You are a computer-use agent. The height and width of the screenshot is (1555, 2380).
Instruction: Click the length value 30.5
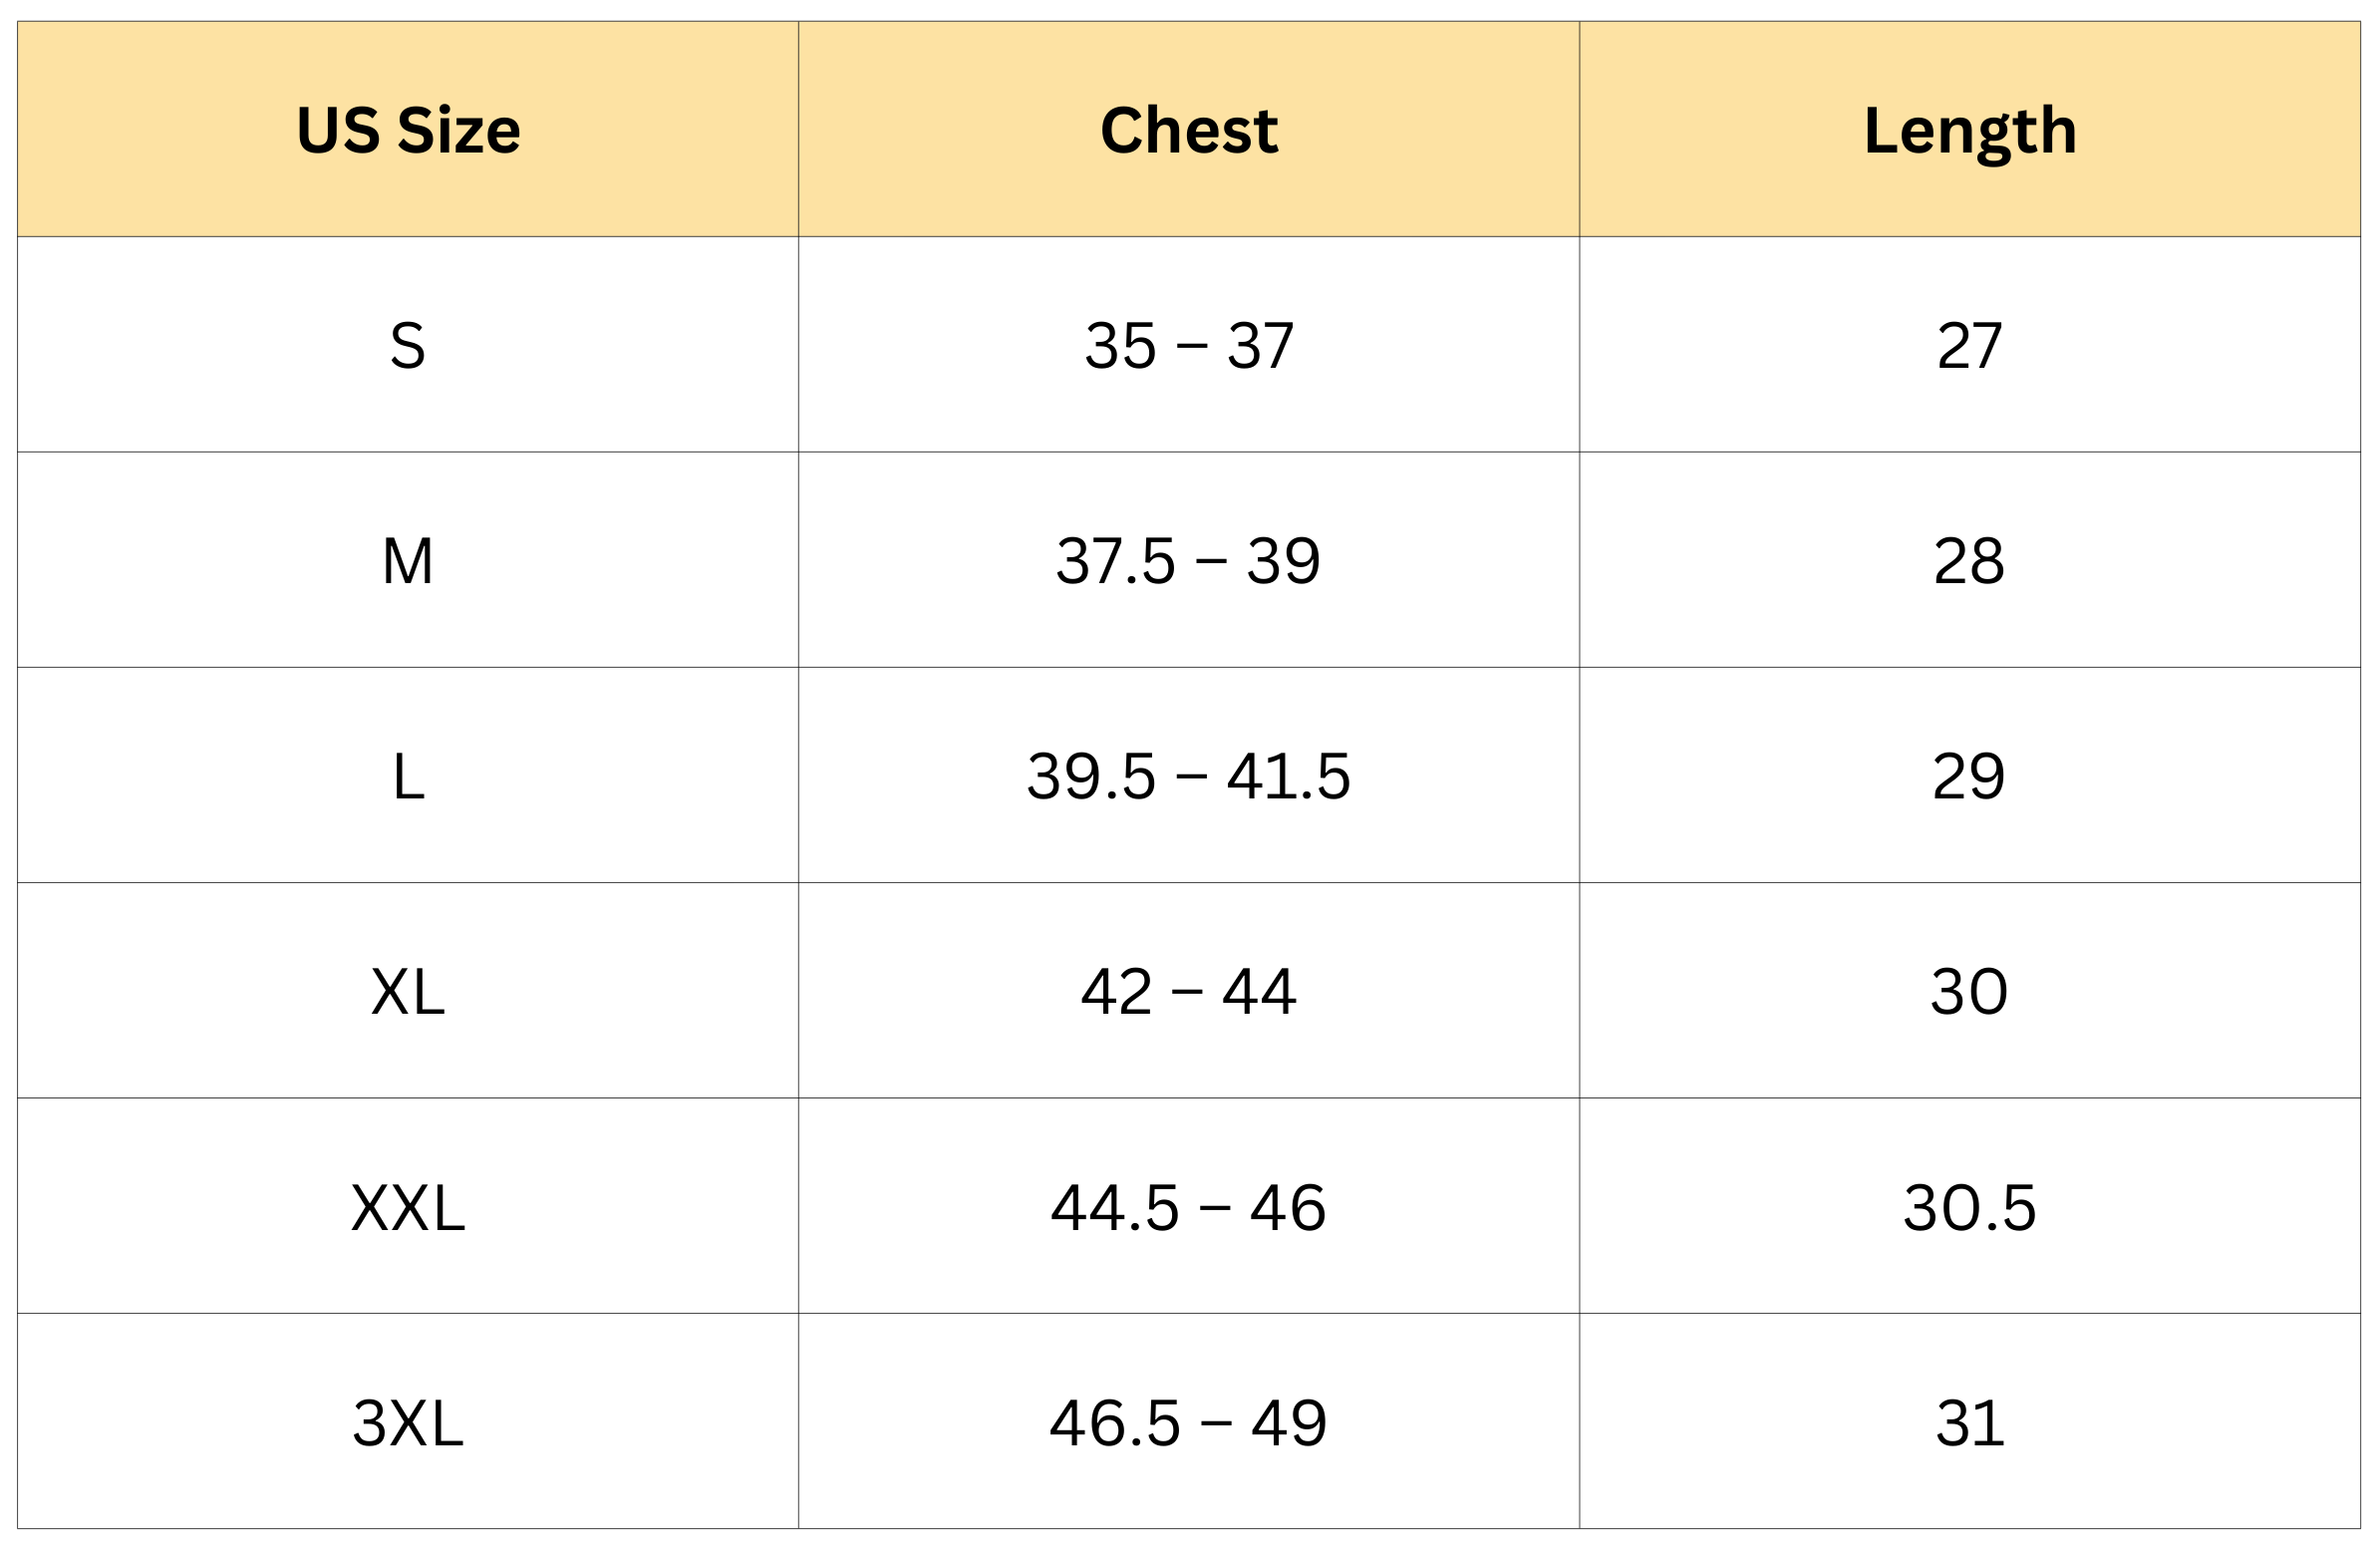[1969, 1208]
